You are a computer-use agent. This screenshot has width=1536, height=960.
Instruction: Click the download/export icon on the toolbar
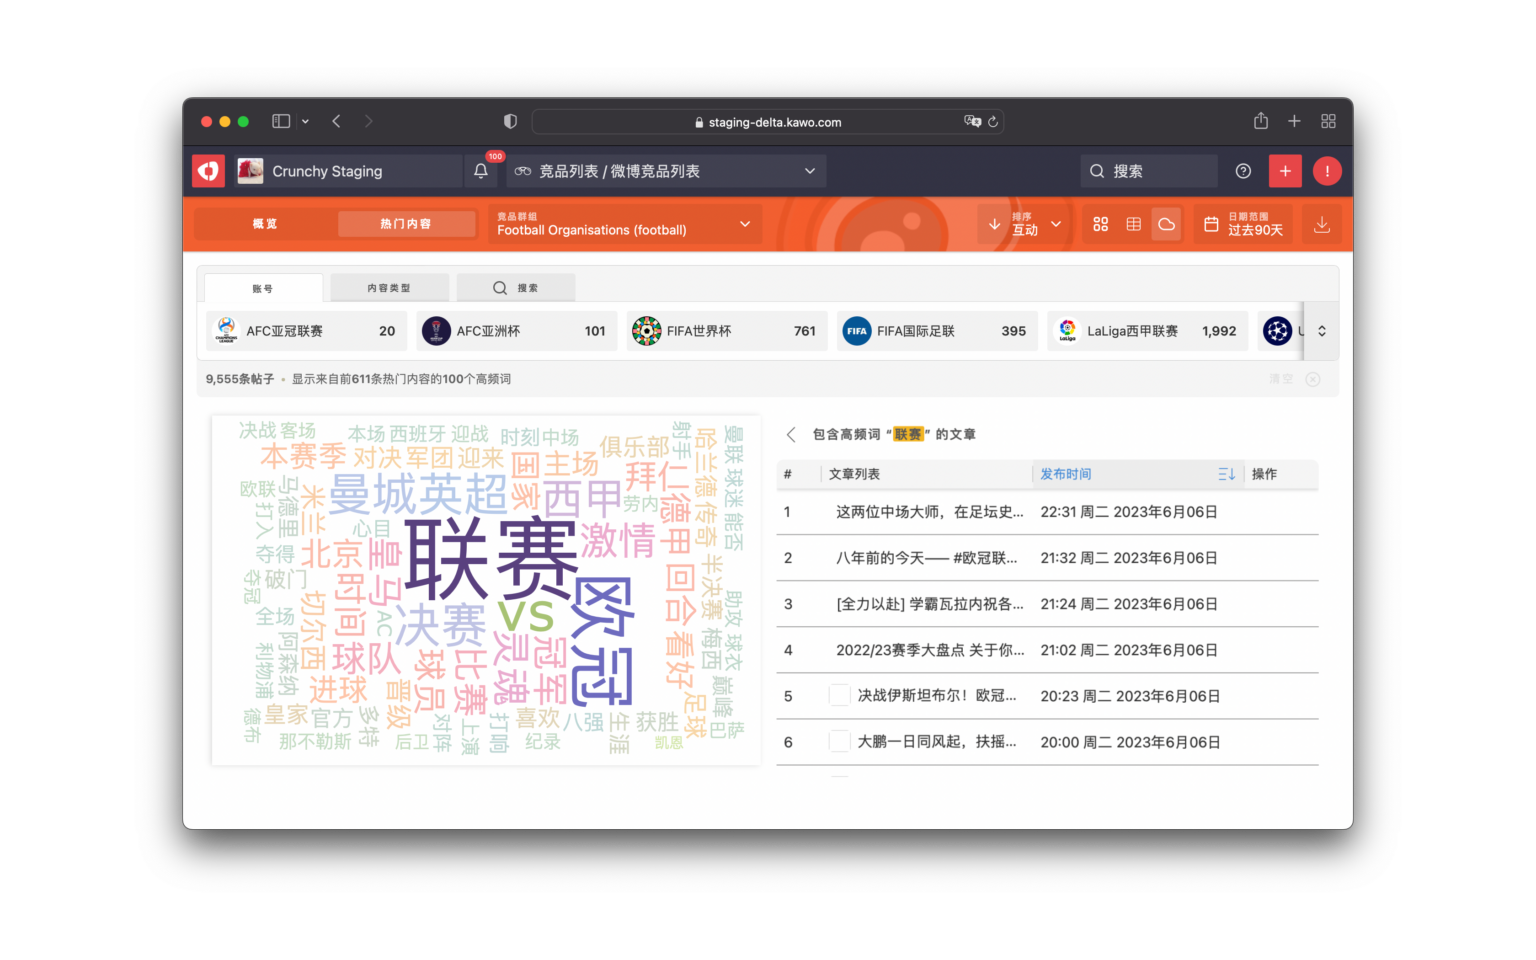coord(1321,224)
